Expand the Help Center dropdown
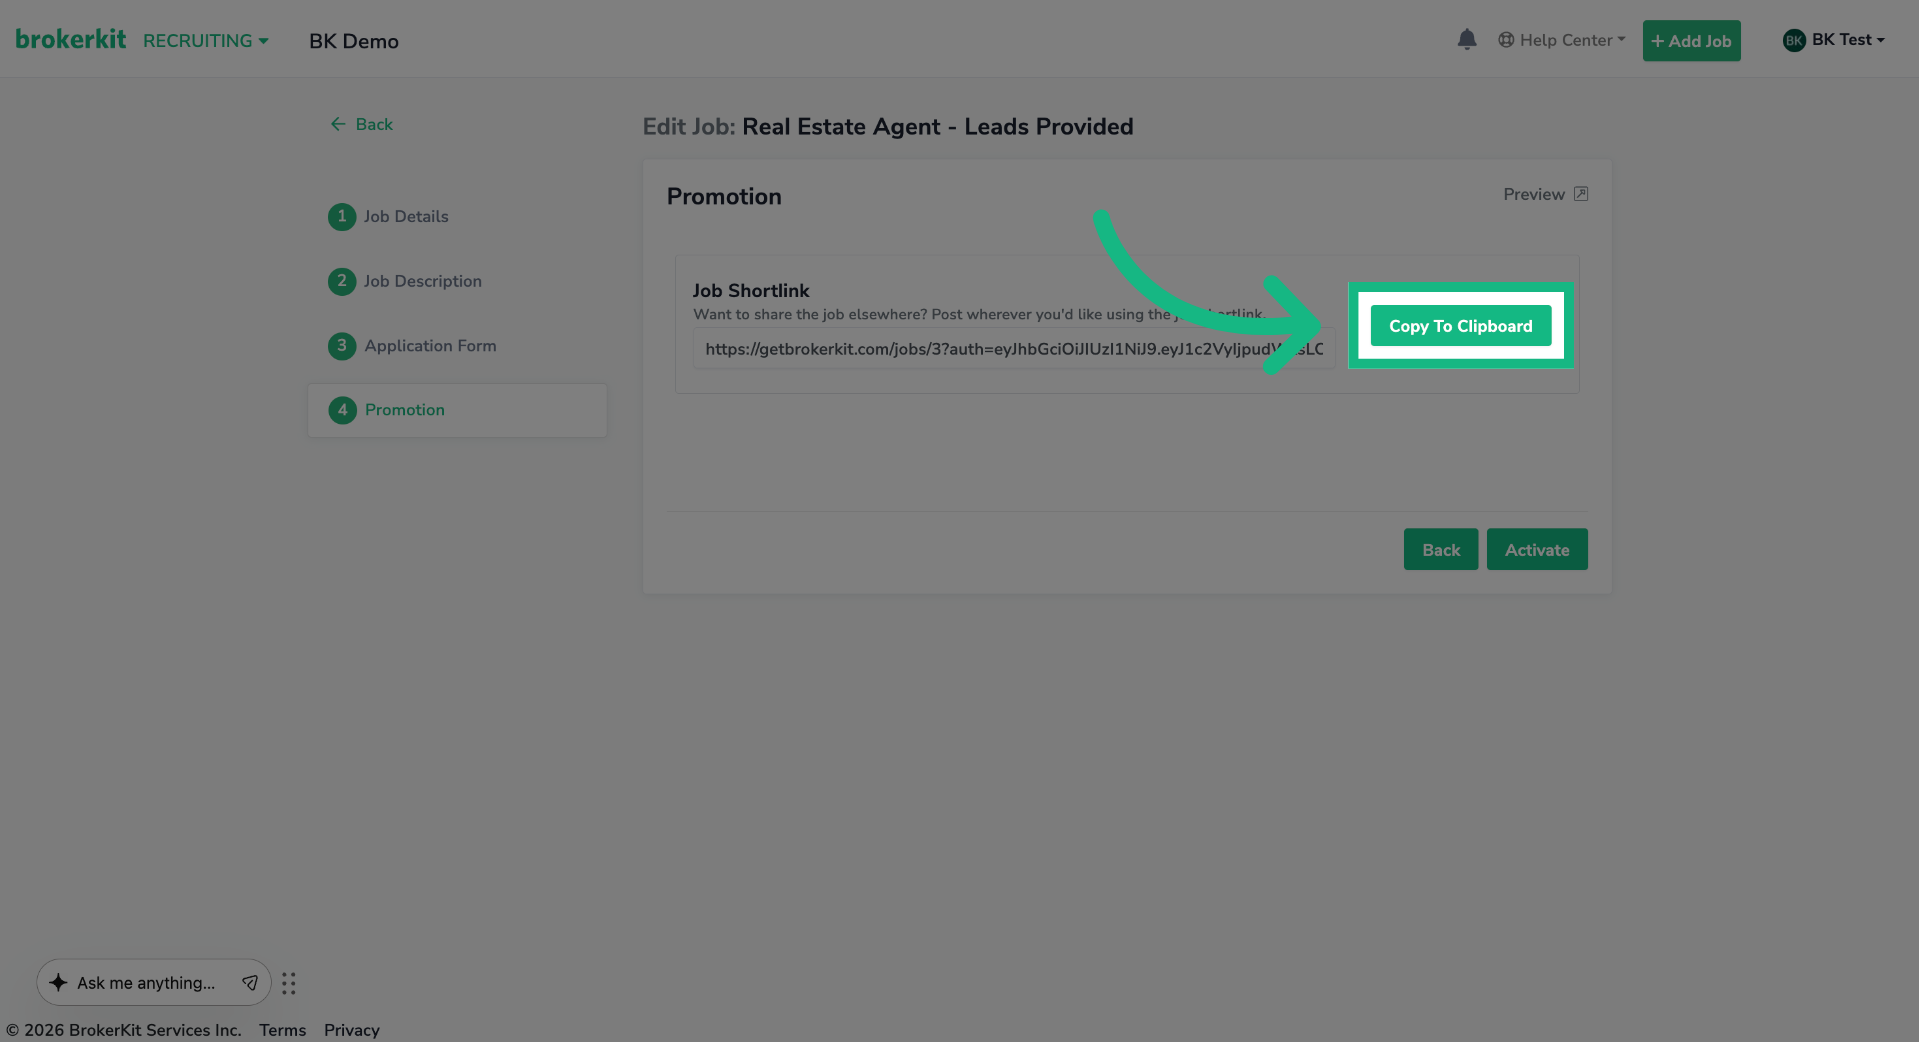The image size is (1919, 1042). pos(1561,39)
